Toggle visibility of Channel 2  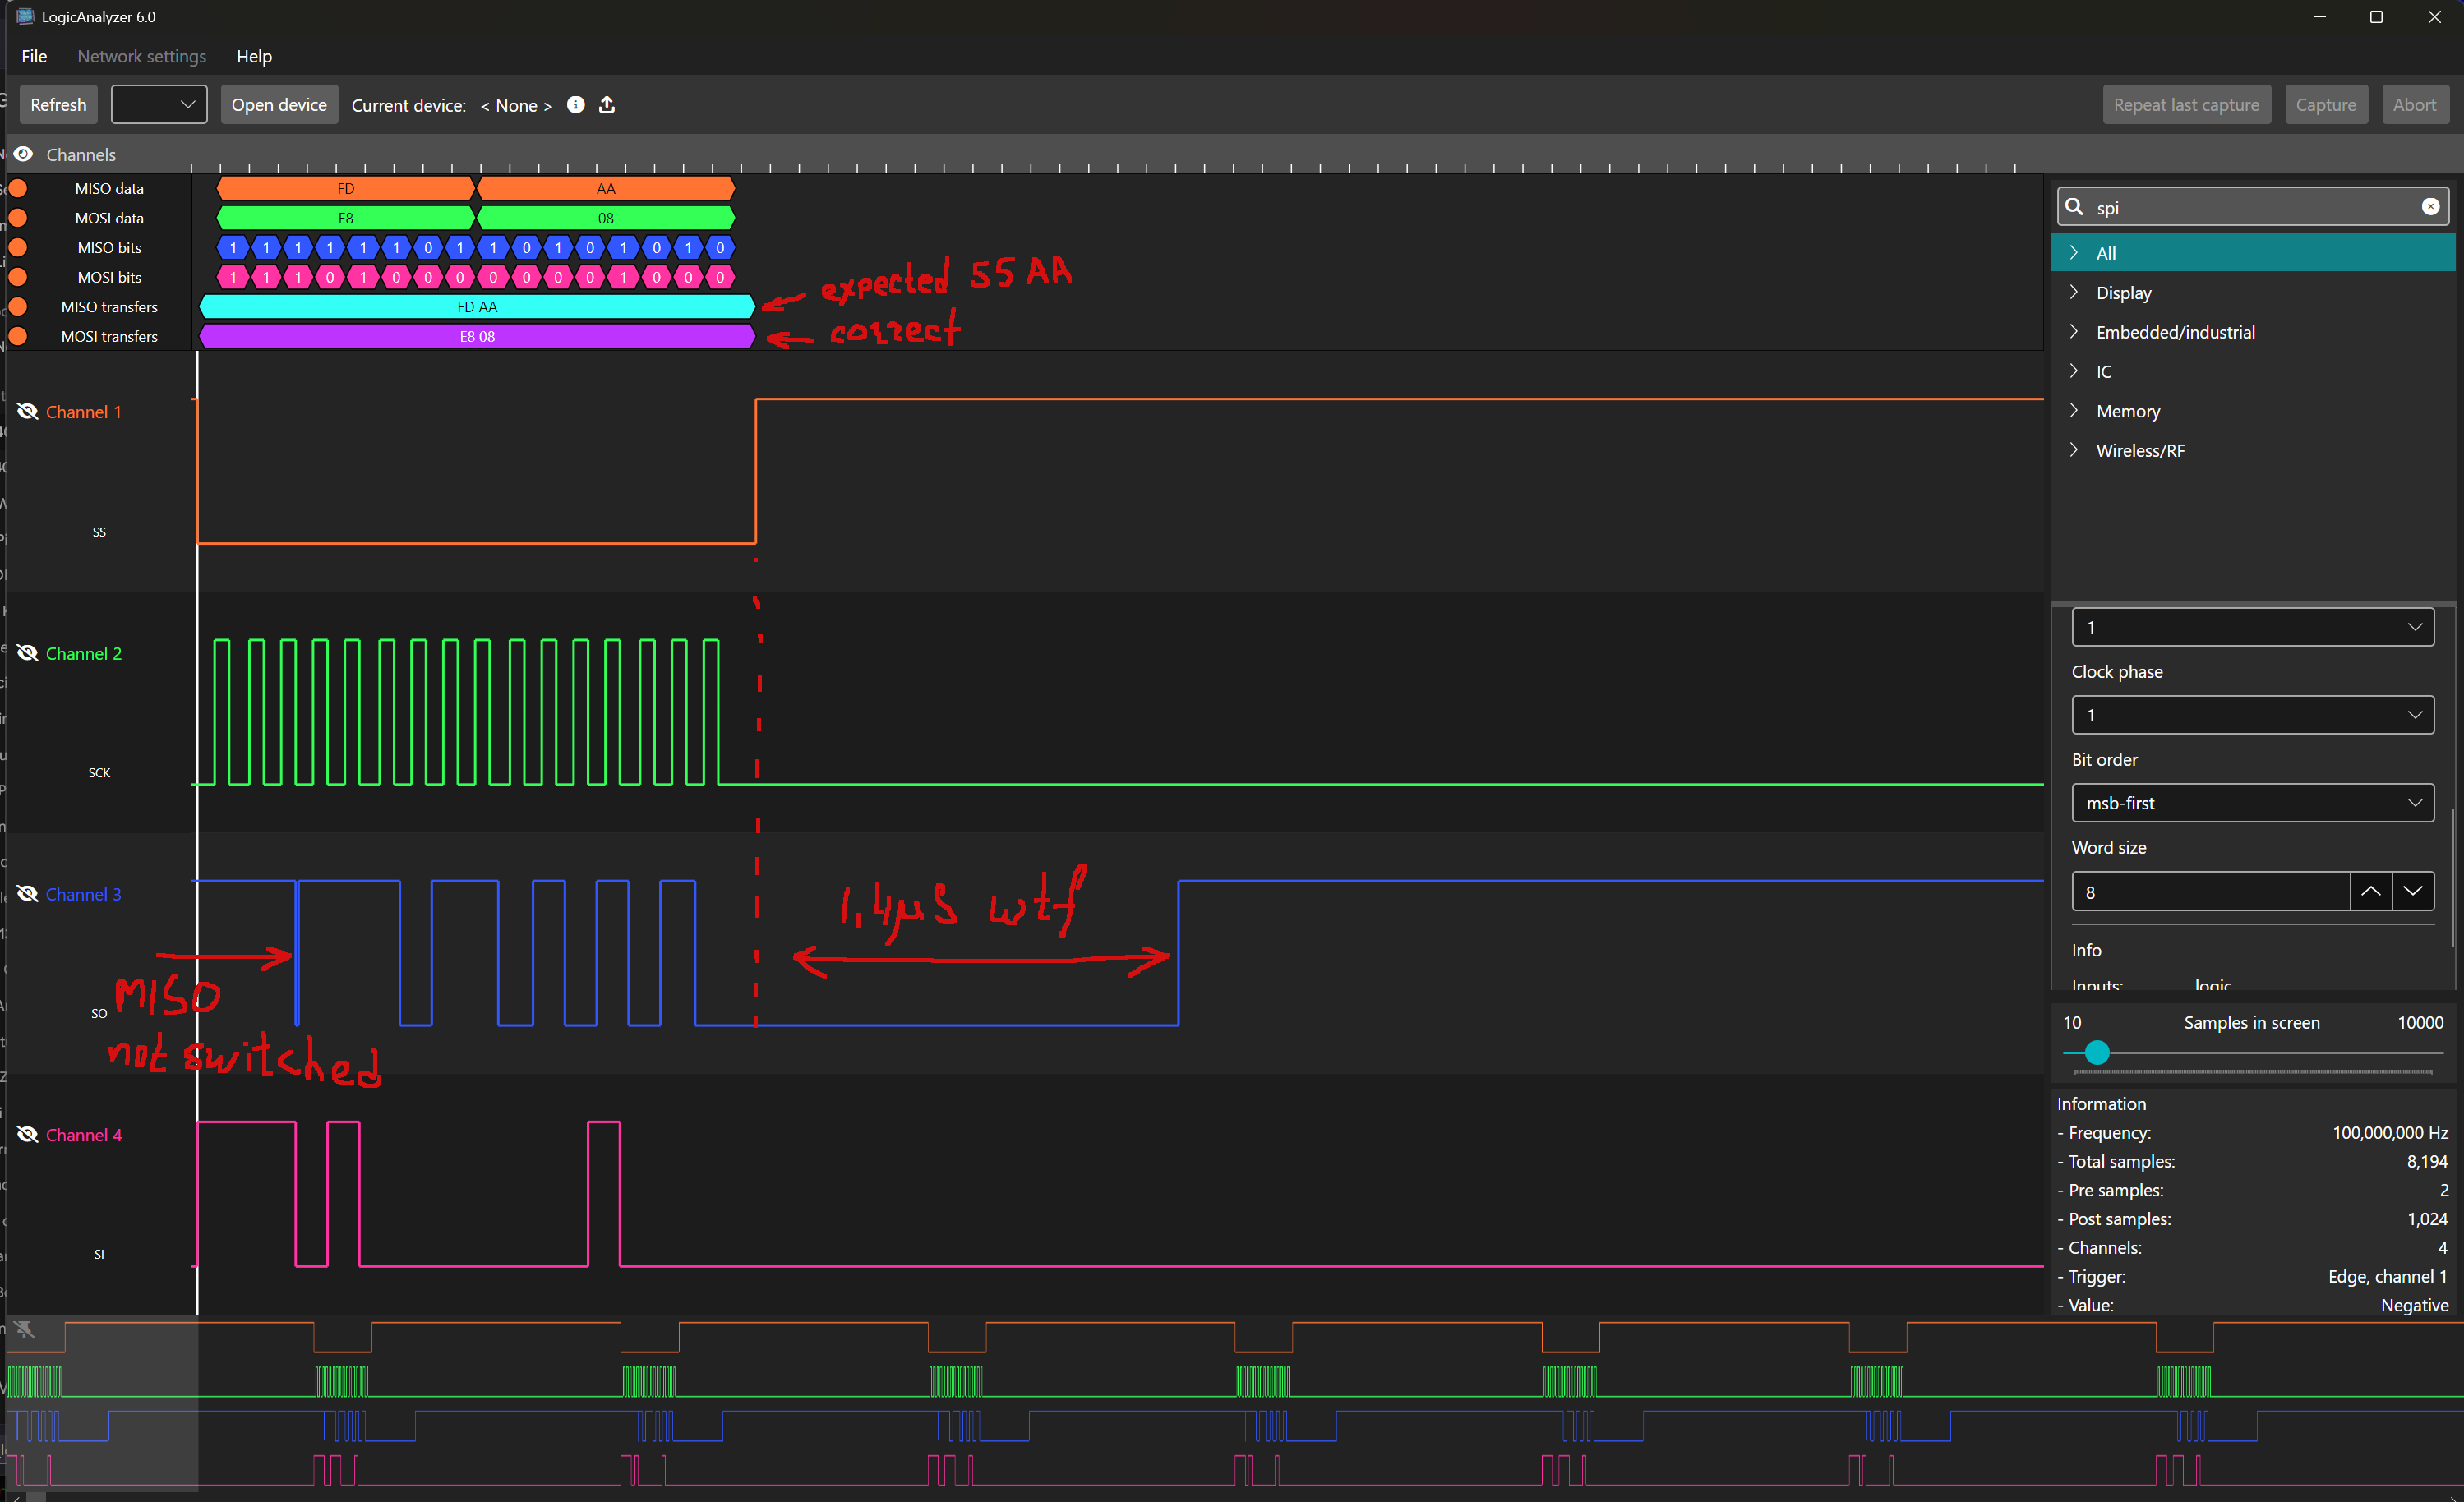point(27,653)
